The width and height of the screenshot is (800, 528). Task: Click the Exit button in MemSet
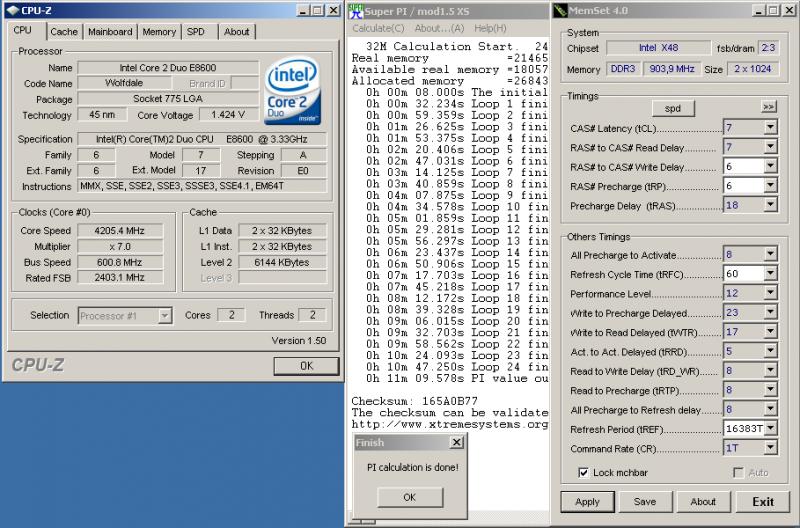pyautogui.click(x=763, y=501)
